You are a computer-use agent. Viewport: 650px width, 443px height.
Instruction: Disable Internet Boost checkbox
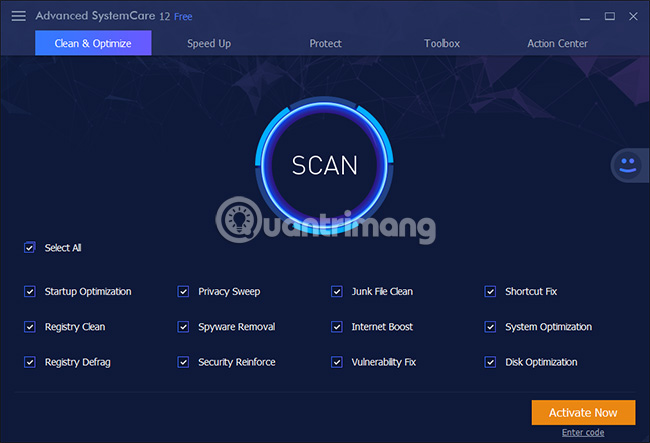[337, 327]
